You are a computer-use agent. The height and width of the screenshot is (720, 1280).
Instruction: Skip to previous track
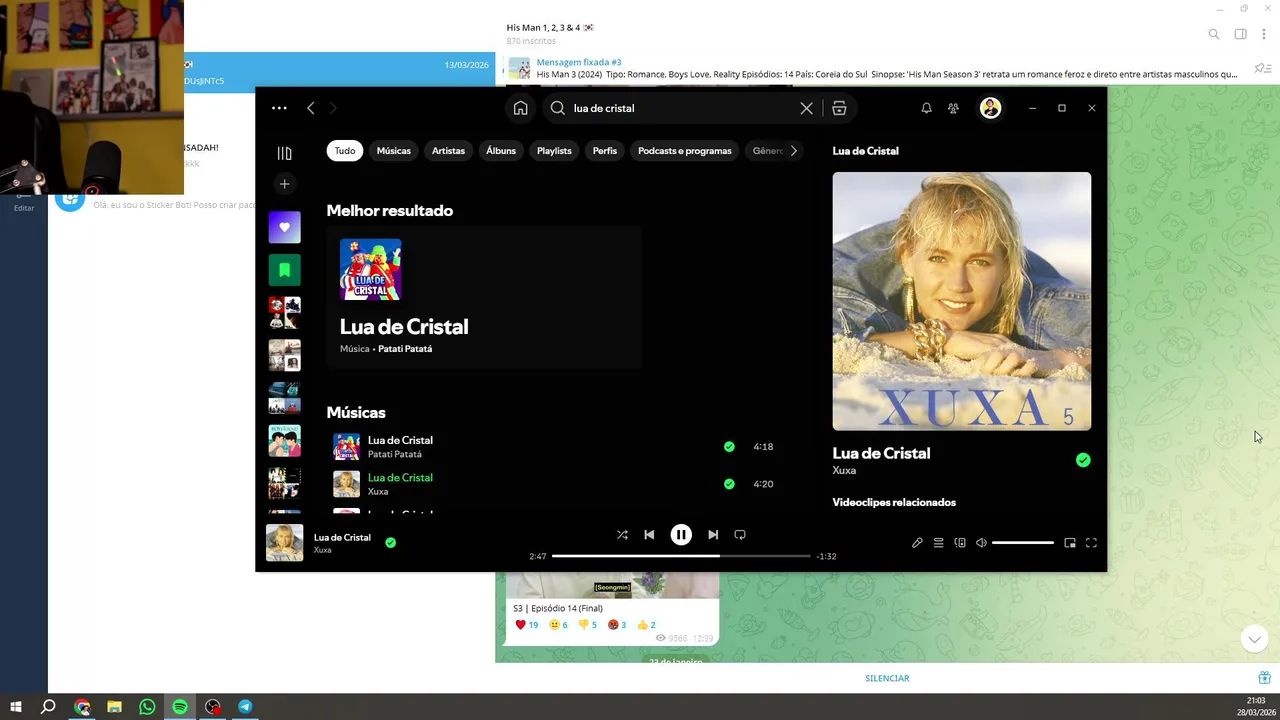pyautogui.click(x=649, y=535)
